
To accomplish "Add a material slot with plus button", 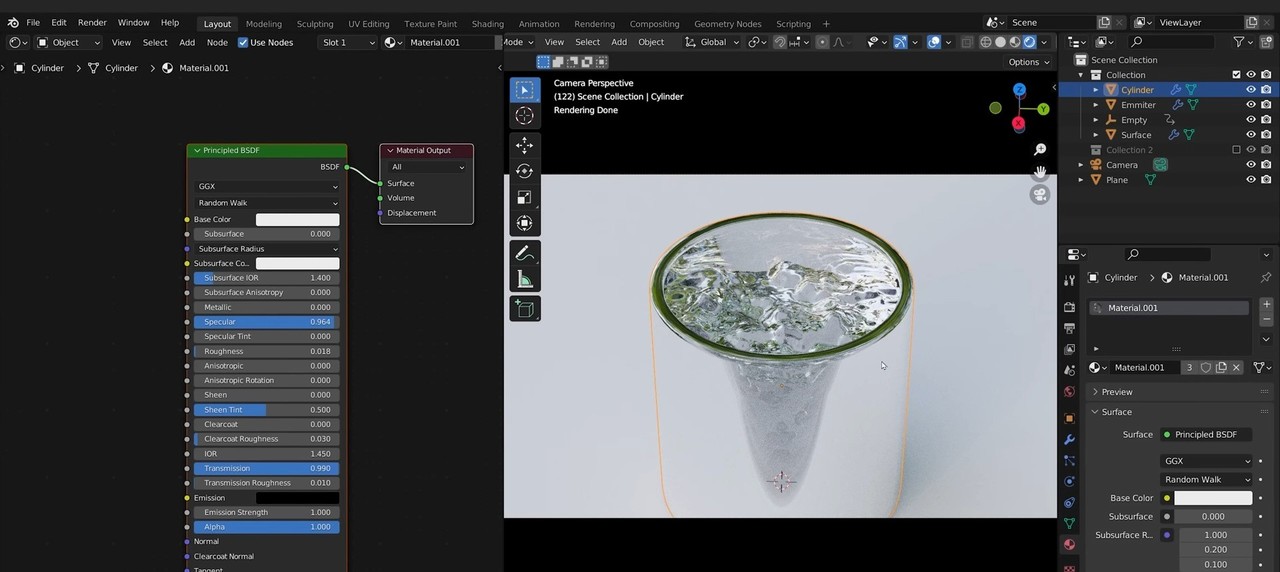I will [x=1267, y=304].
